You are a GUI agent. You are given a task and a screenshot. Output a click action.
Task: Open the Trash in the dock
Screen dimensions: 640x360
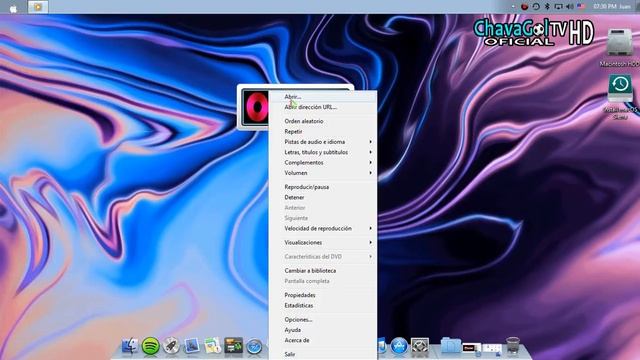click(x=513, y=346)
